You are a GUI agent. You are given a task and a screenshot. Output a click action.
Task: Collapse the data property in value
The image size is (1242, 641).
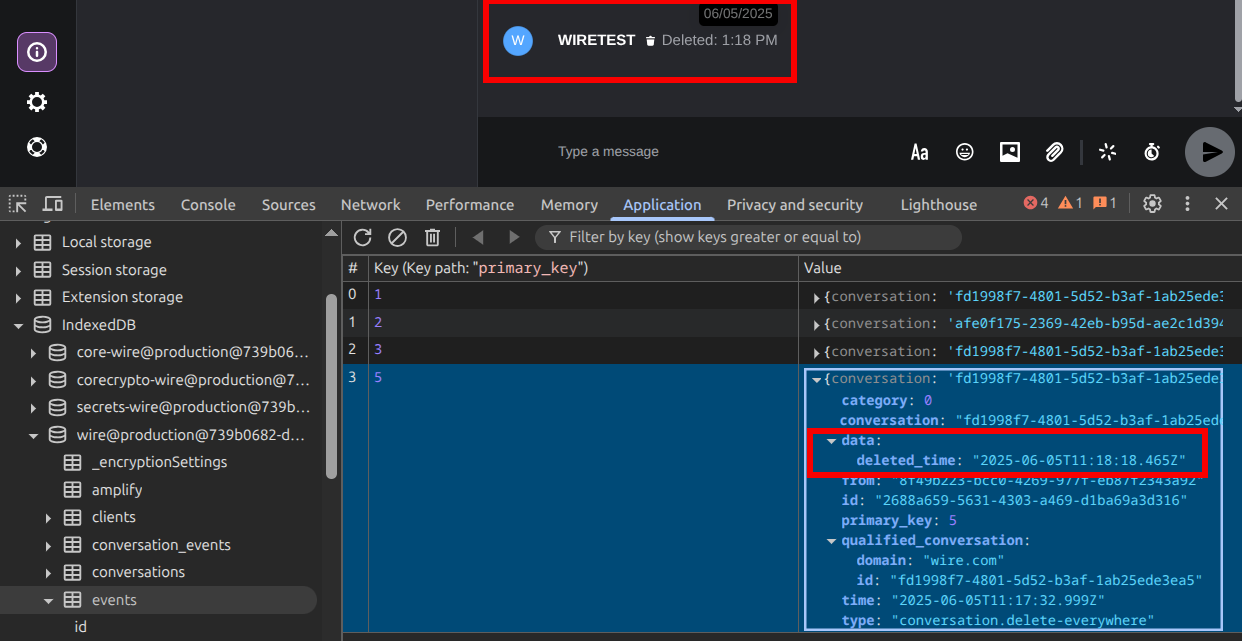click(x=831, y=441)
